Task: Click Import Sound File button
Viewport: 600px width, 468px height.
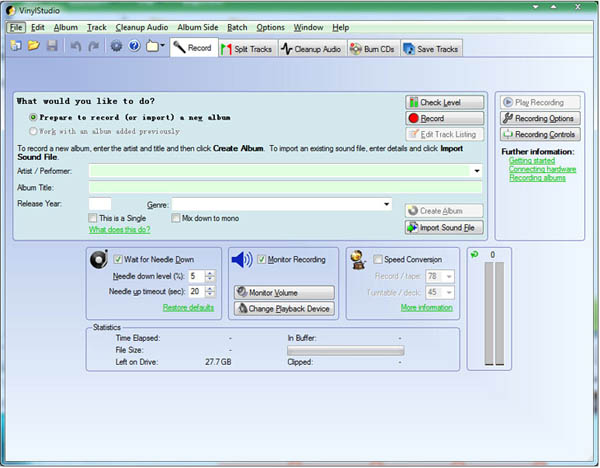Action: (444, 228)
